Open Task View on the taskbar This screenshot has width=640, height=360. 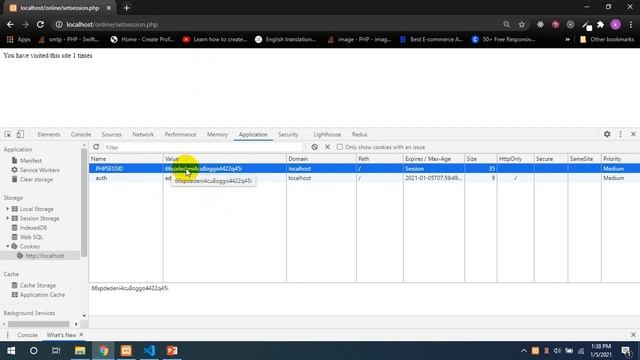point(56,351)
